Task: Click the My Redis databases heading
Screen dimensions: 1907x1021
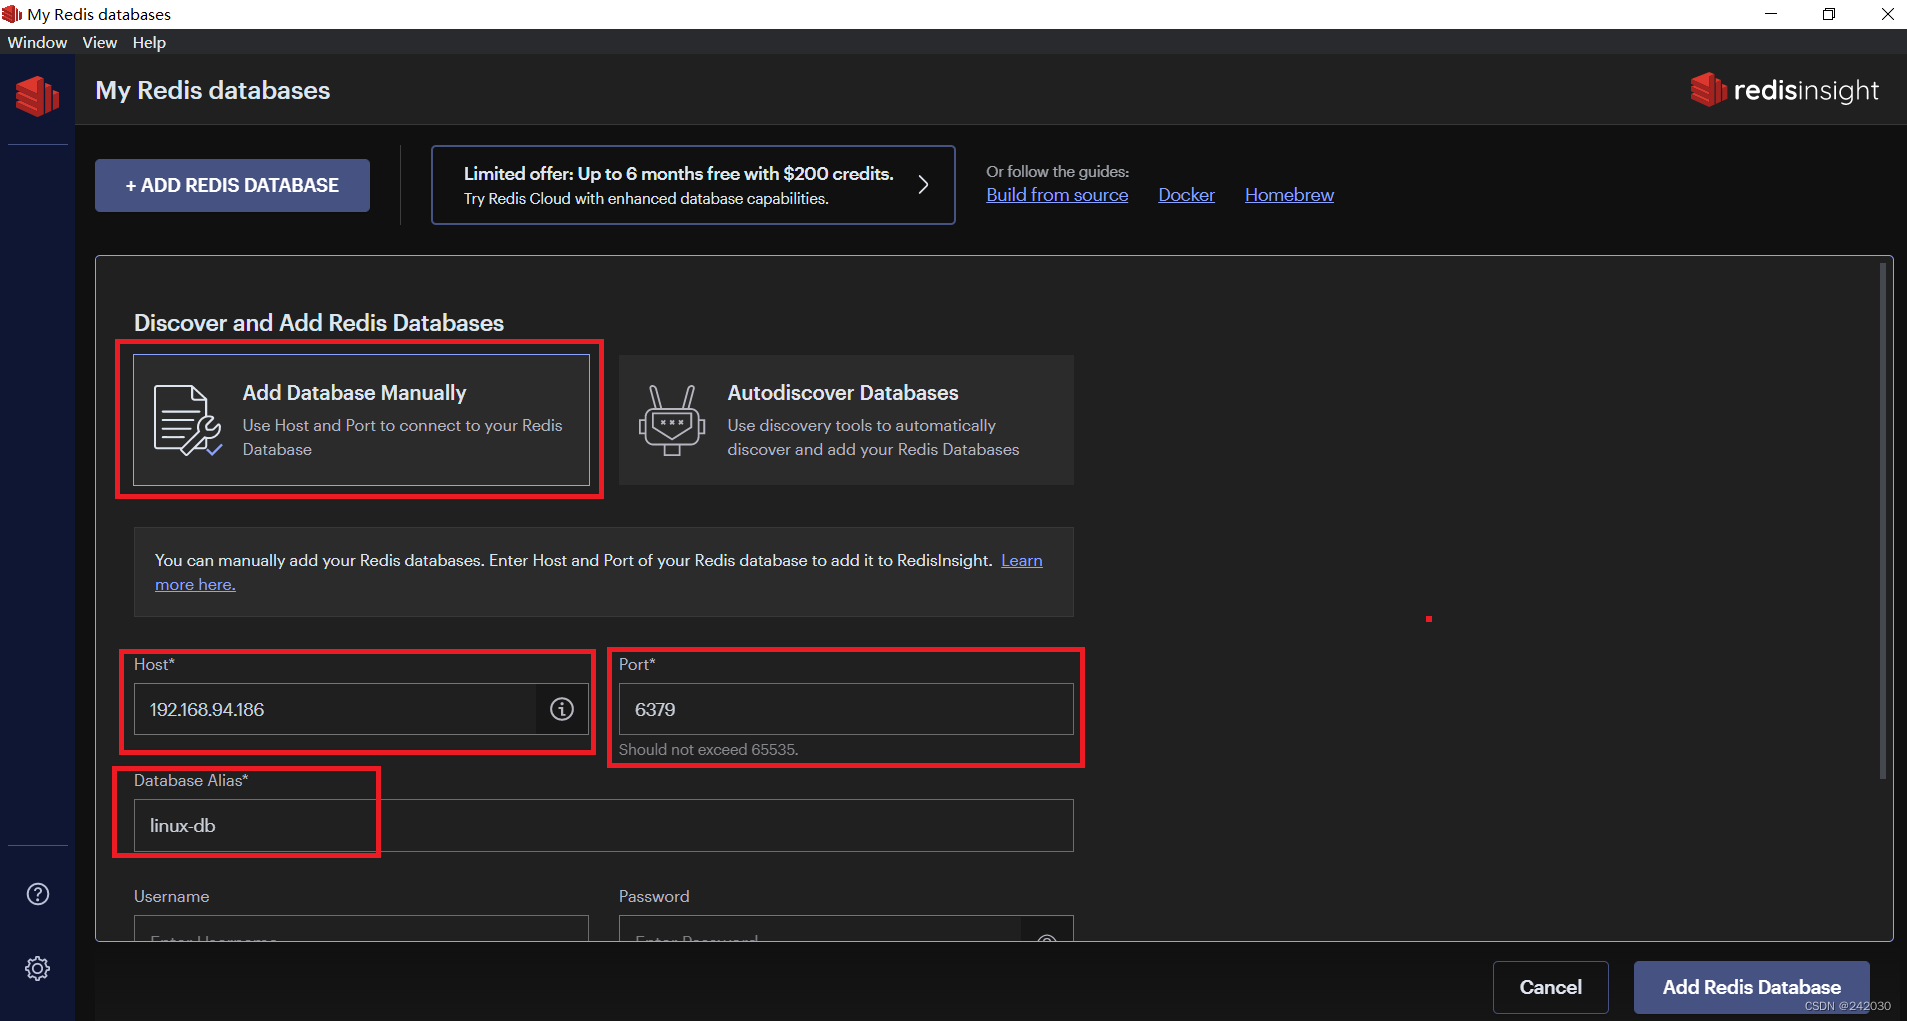Action: pos(213,90)
